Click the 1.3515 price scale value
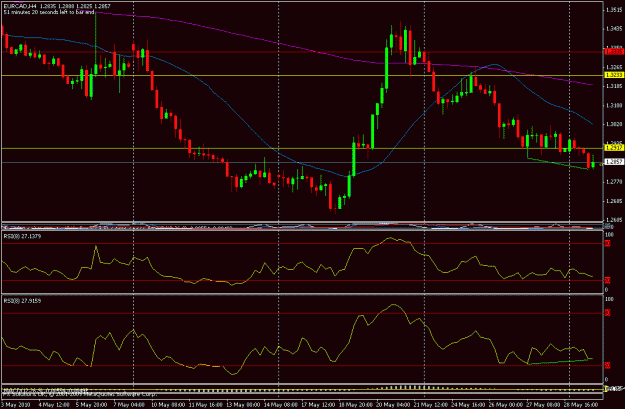 coord(614,10)
